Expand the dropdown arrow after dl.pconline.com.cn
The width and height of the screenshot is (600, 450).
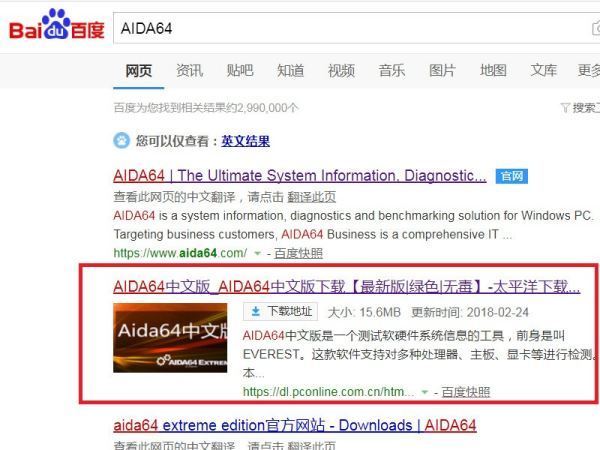click(424, 392)
